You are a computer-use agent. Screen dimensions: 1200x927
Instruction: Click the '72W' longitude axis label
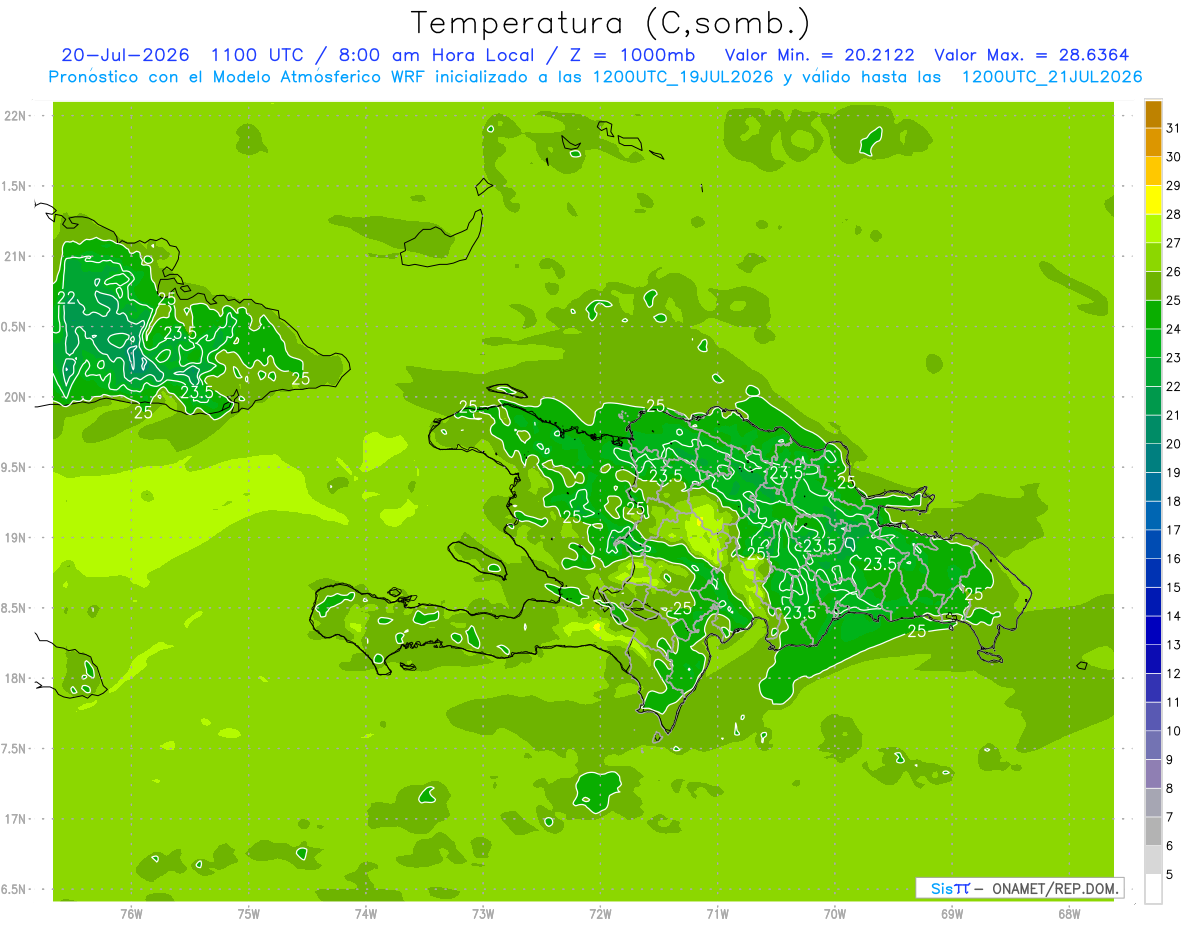tap(600, 914)
